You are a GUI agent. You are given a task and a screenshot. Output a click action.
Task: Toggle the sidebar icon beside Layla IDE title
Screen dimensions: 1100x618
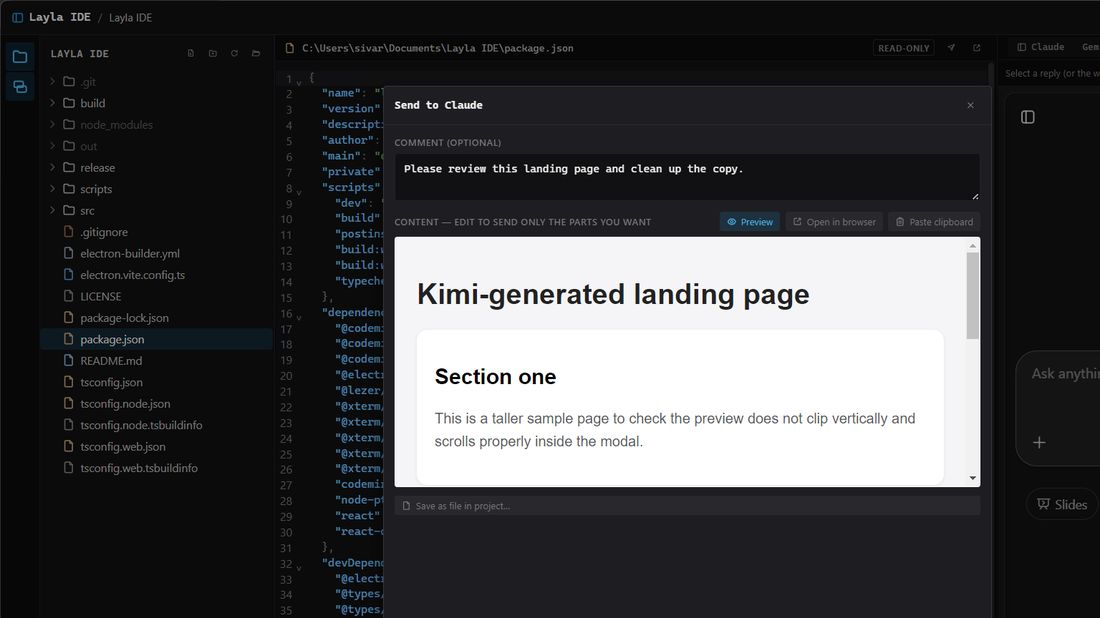(18, 18)
